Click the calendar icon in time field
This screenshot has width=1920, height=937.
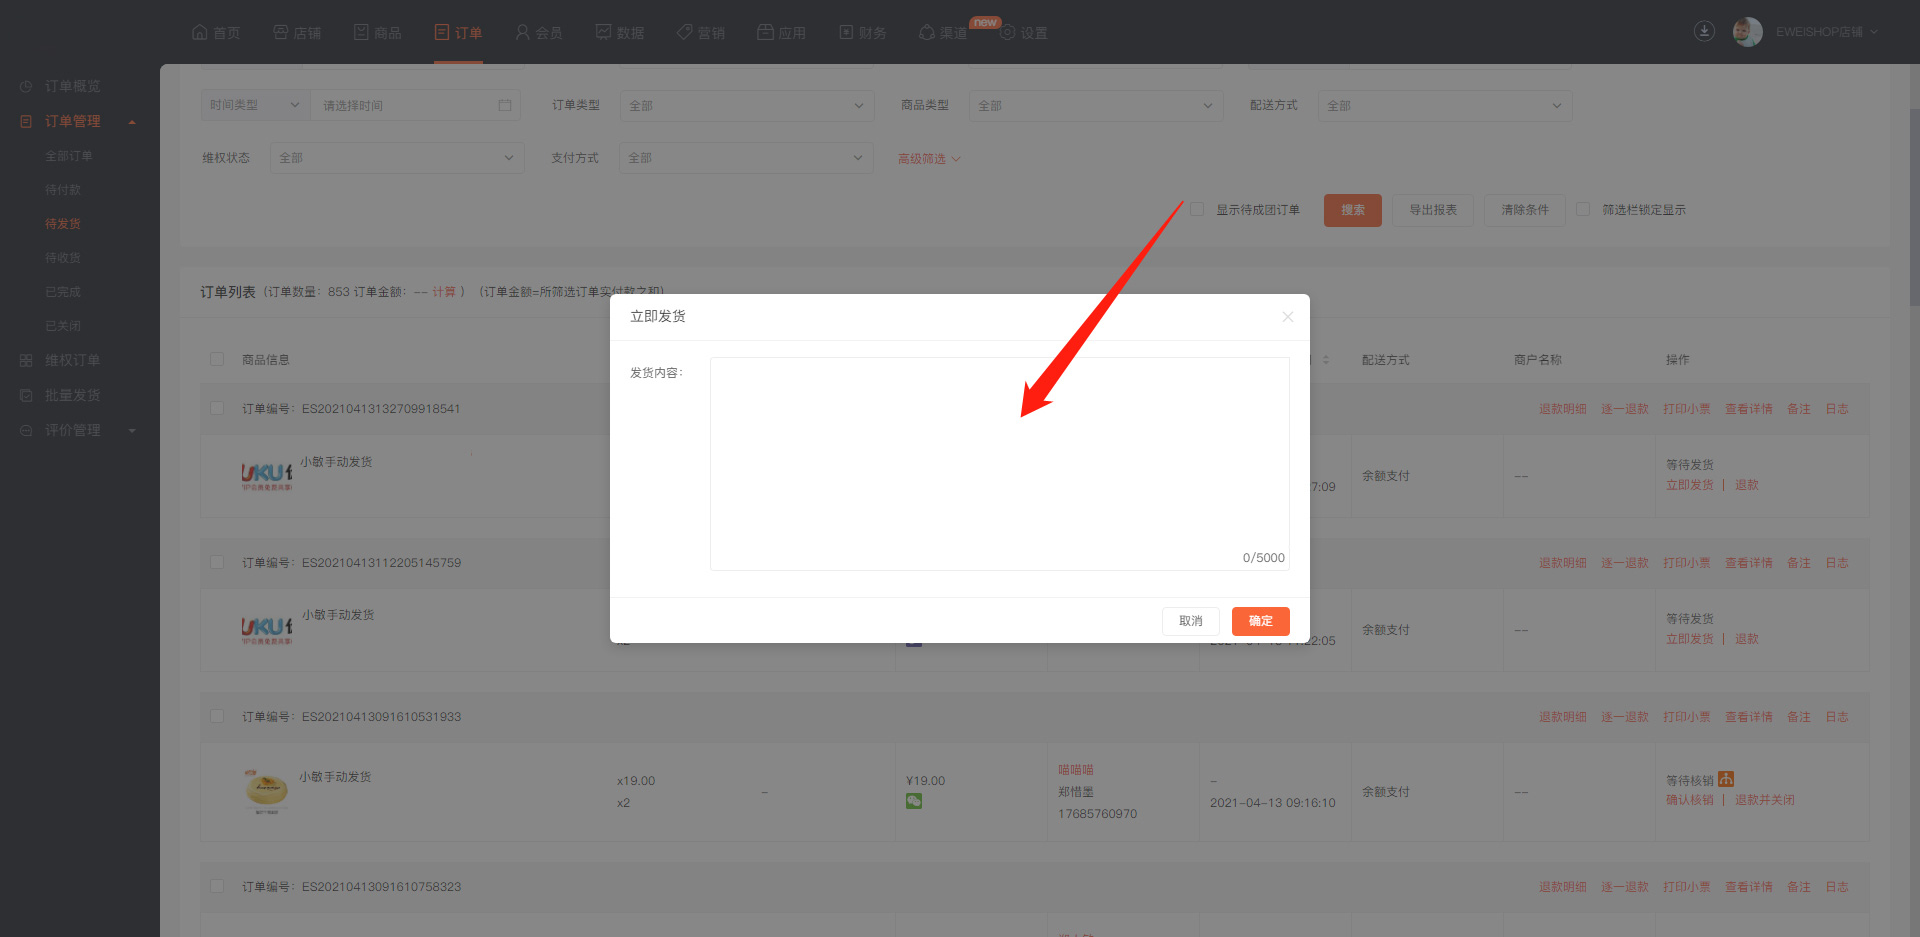pyautogui.click(x=505, y=106)
